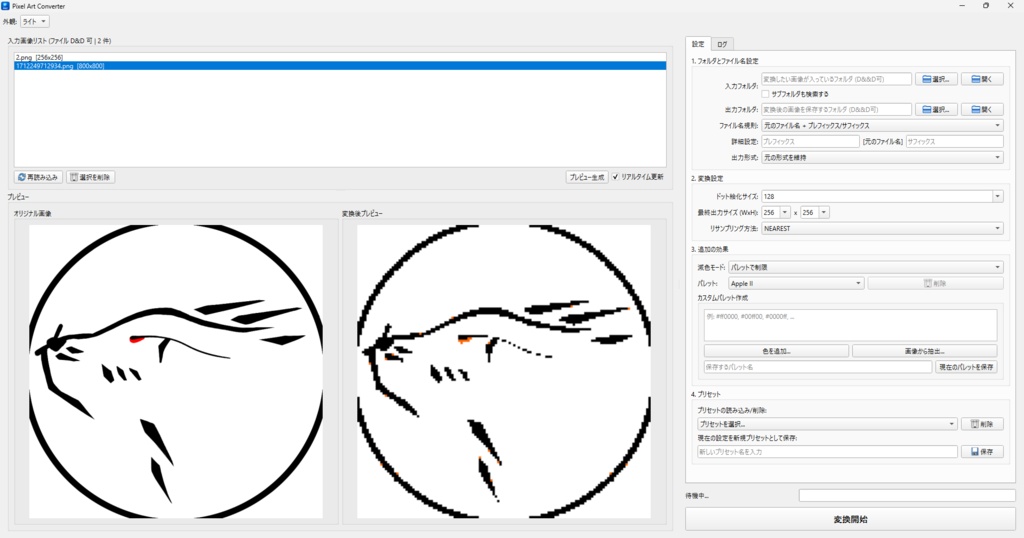Click the 入力フォルダ path field
Viewport: 1024px width, 538px height.
pyautogui.click(x=837, y=79)
